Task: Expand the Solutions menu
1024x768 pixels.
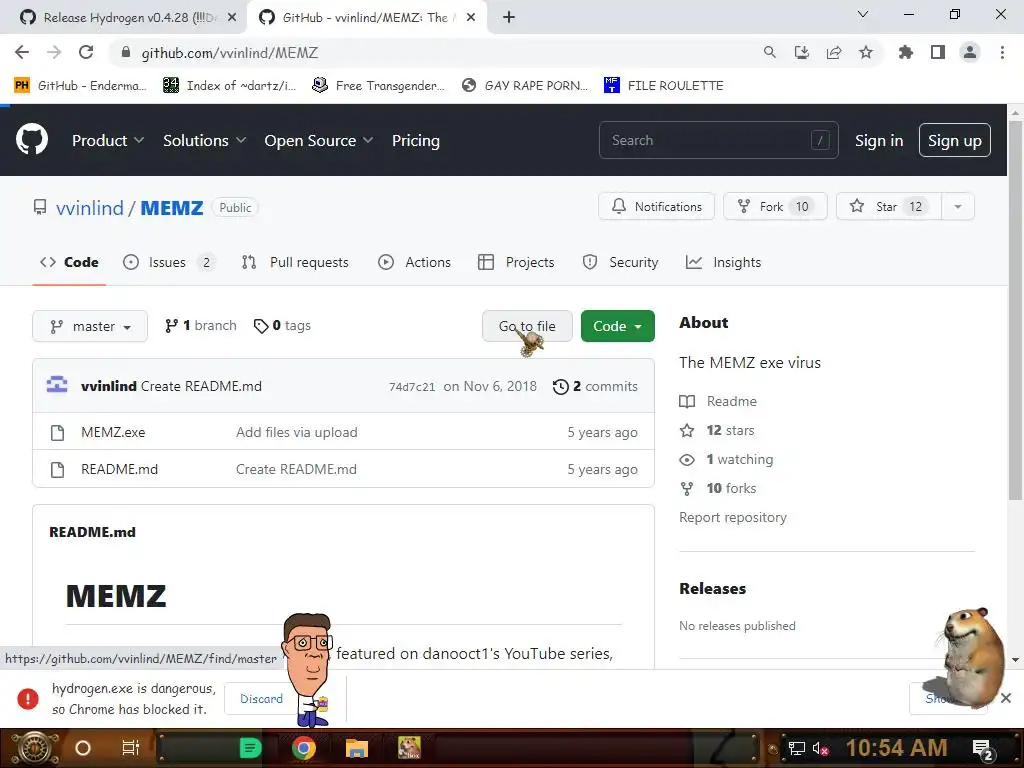Action: pyautogui.click(x=204, y=140)
